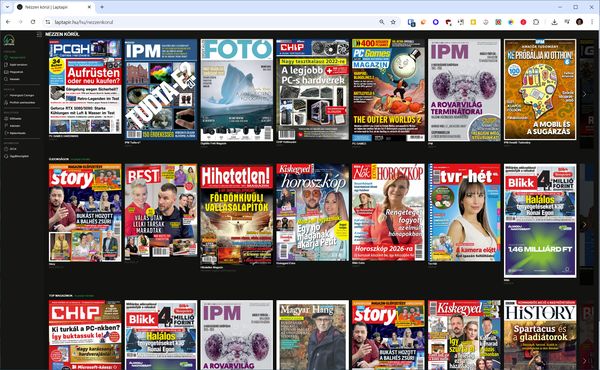Click the 'Hihetetlen Magazin' caption under its cover
This screenshot has width=600, height=370.
click(212, 267)
